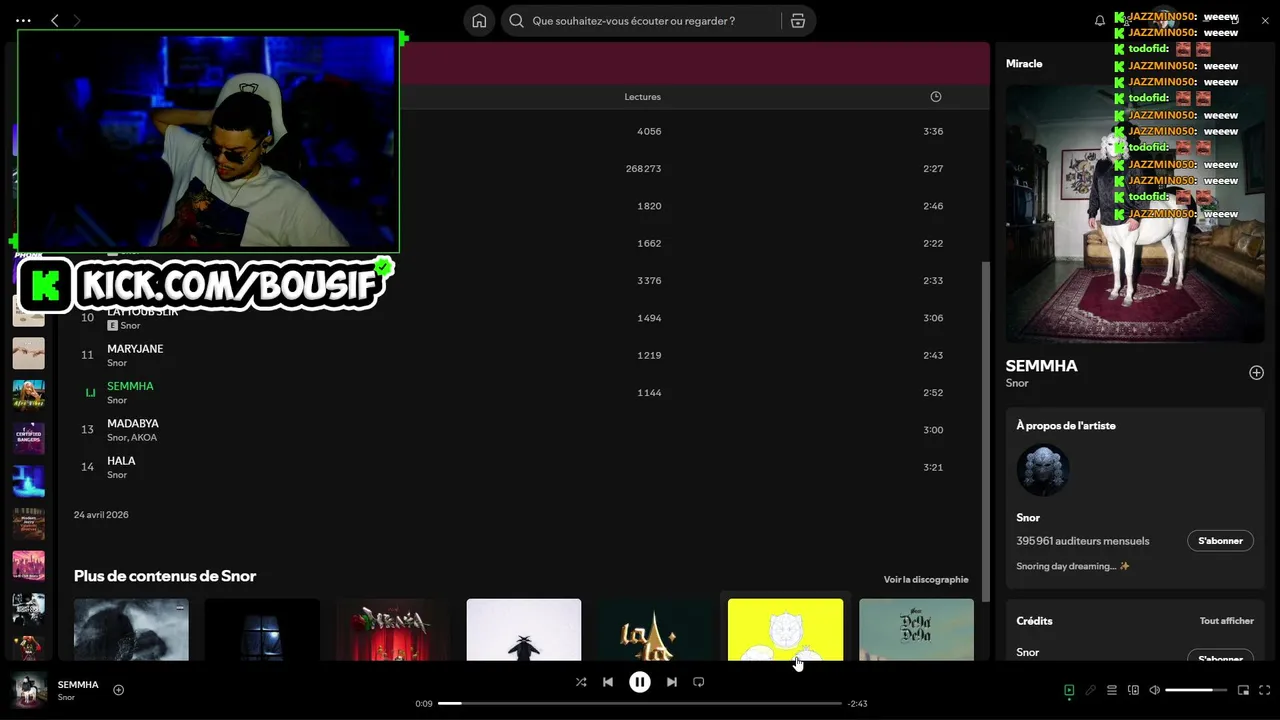Screen dimensions: 1280x720
Task: Adjust the volume slider
Action: click(x=1196, y=690)
